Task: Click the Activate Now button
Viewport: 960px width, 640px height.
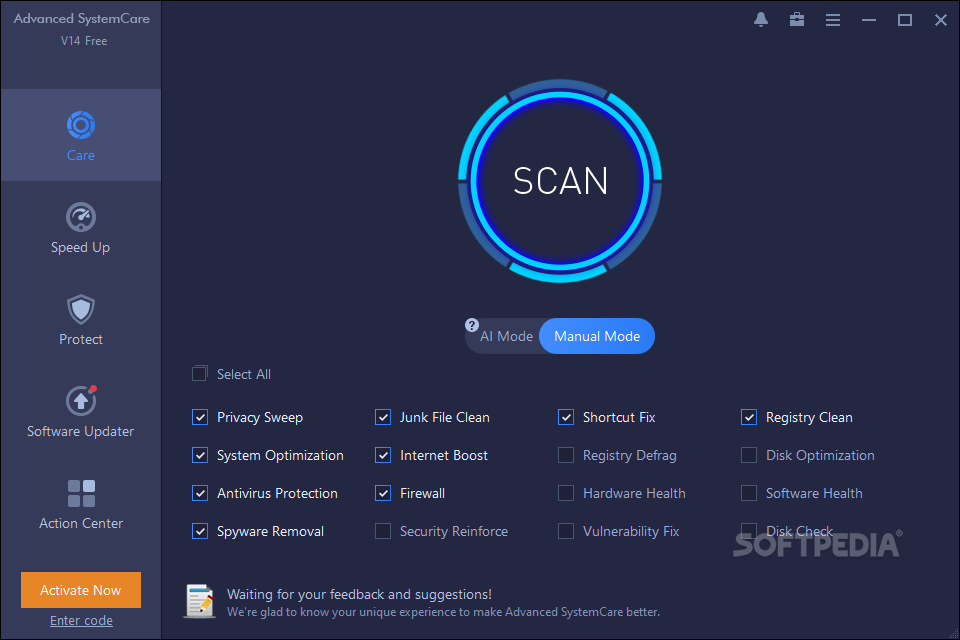Action: [x=81, y=590]
